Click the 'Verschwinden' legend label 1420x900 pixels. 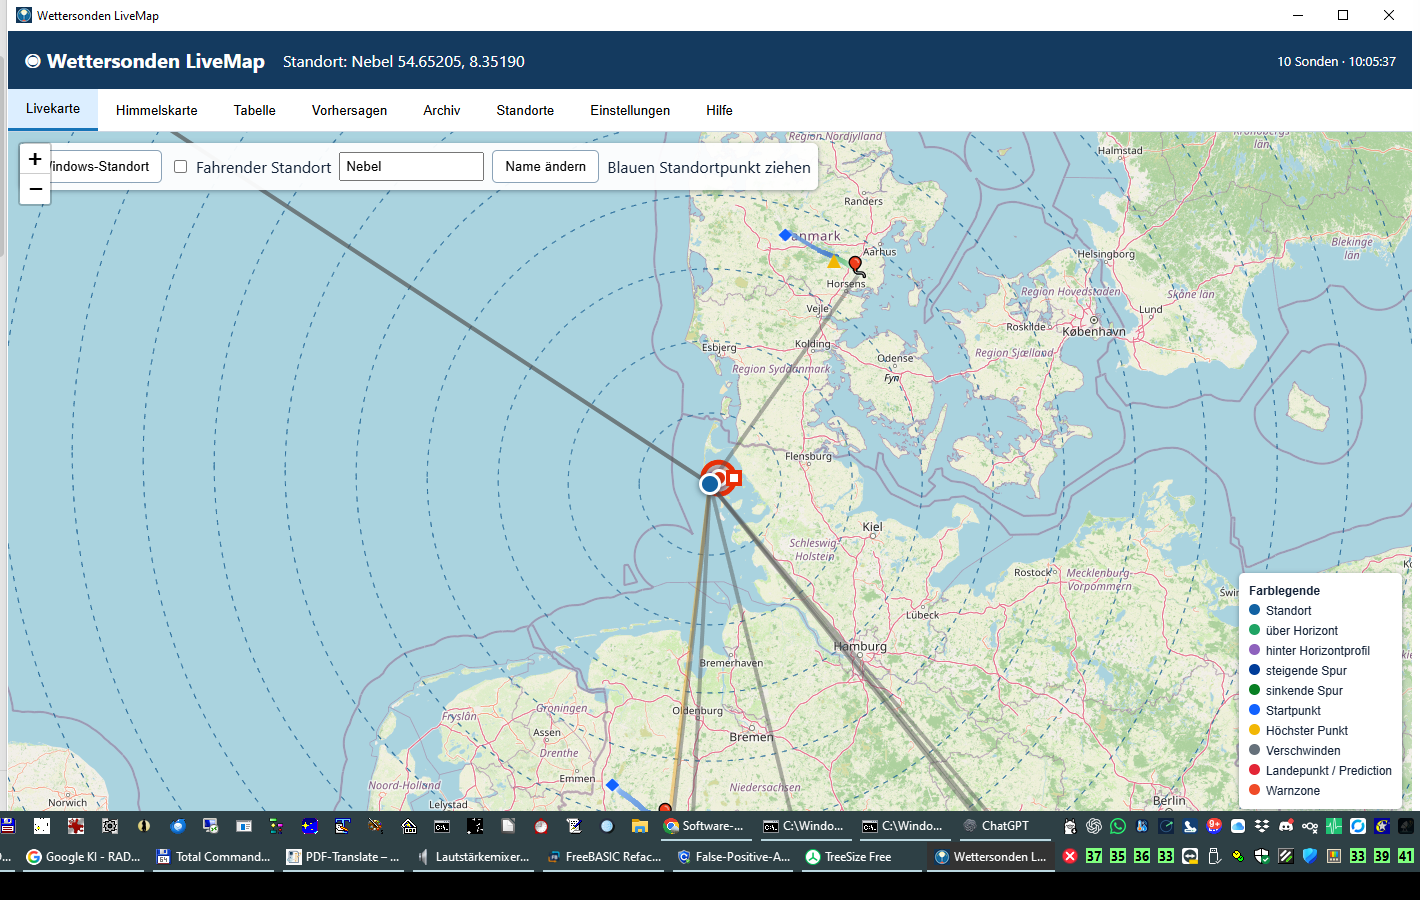1303,751
